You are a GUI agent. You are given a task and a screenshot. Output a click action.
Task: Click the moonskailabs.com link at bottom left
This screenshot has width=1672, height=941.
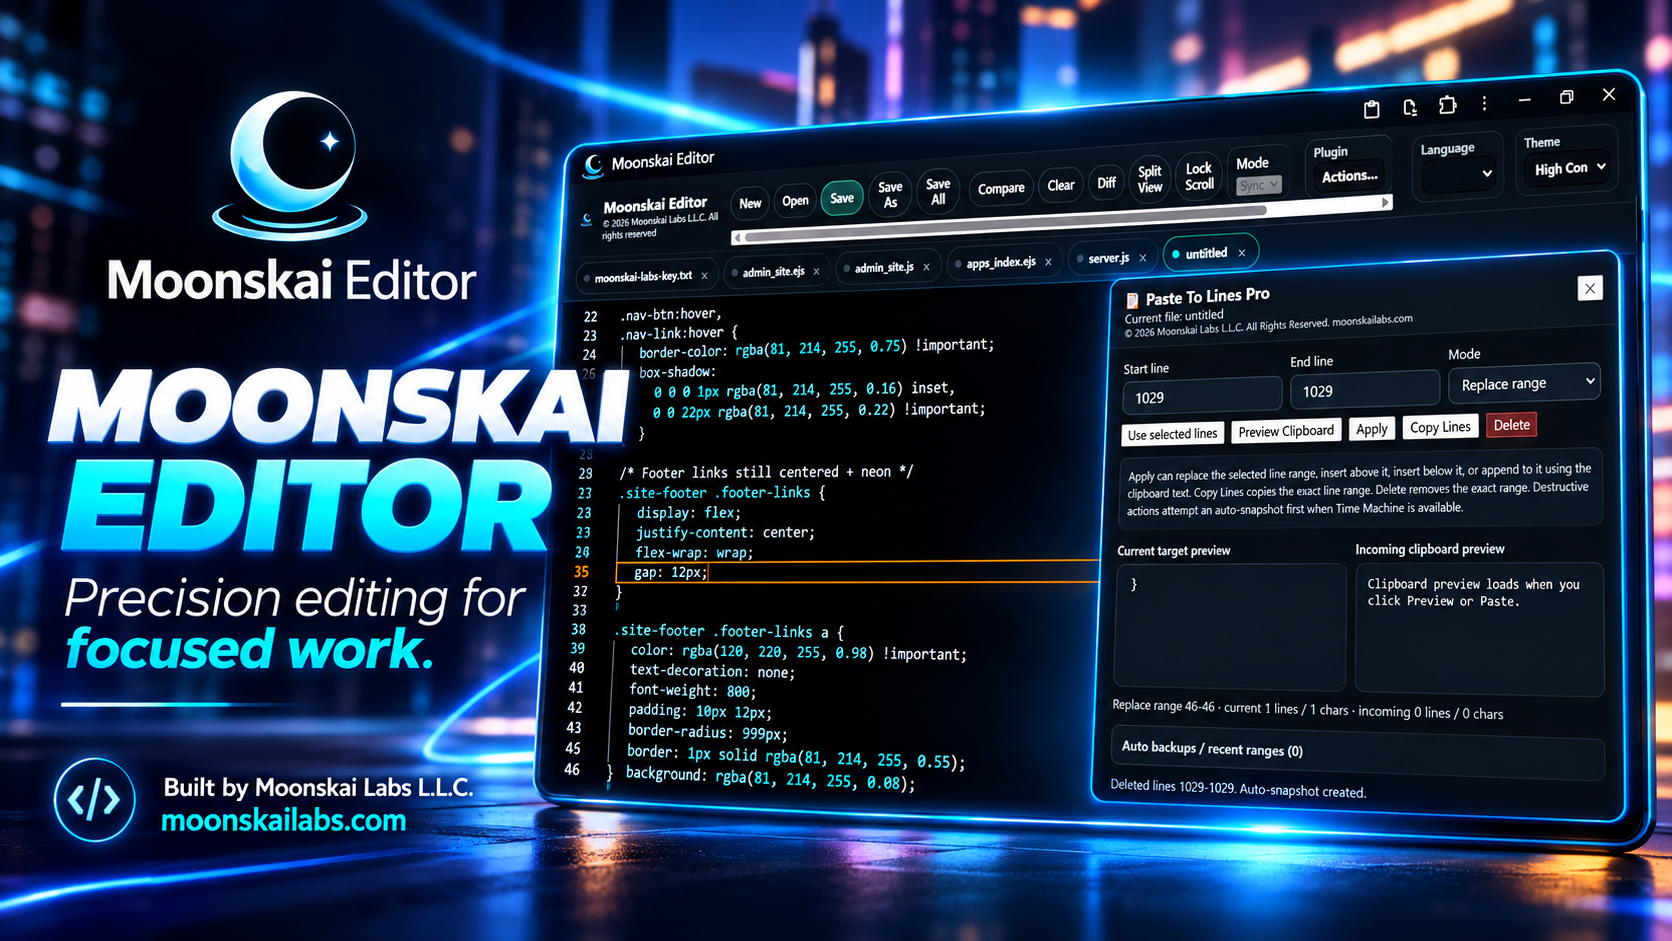click(284, 821)
